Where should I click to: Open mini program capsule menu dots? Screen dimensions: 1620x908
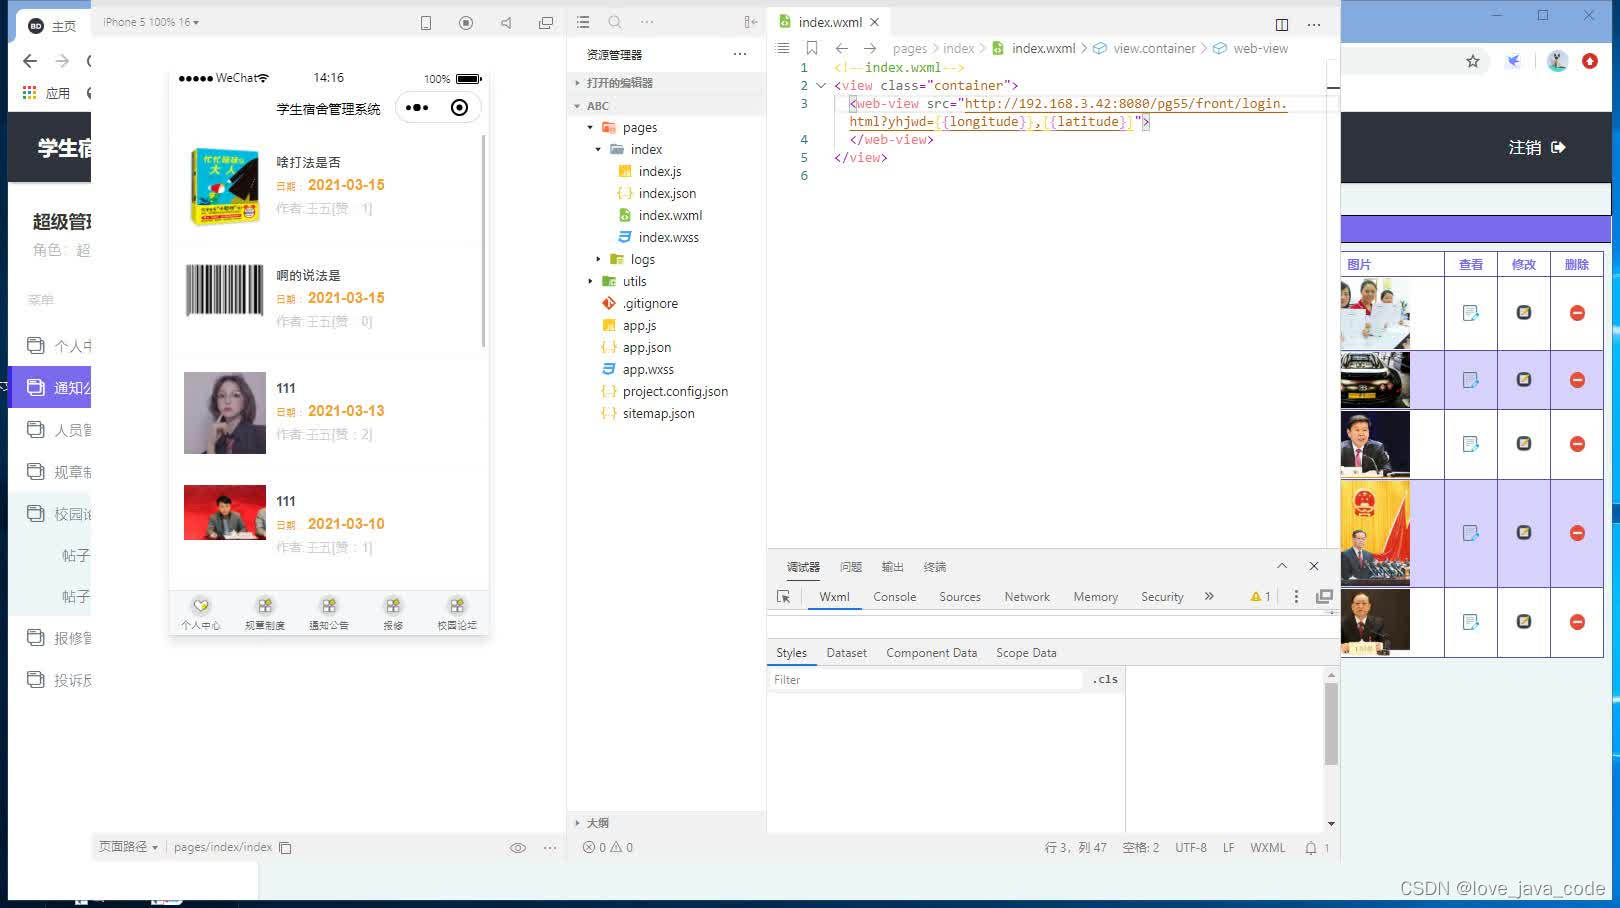[418, 108]
